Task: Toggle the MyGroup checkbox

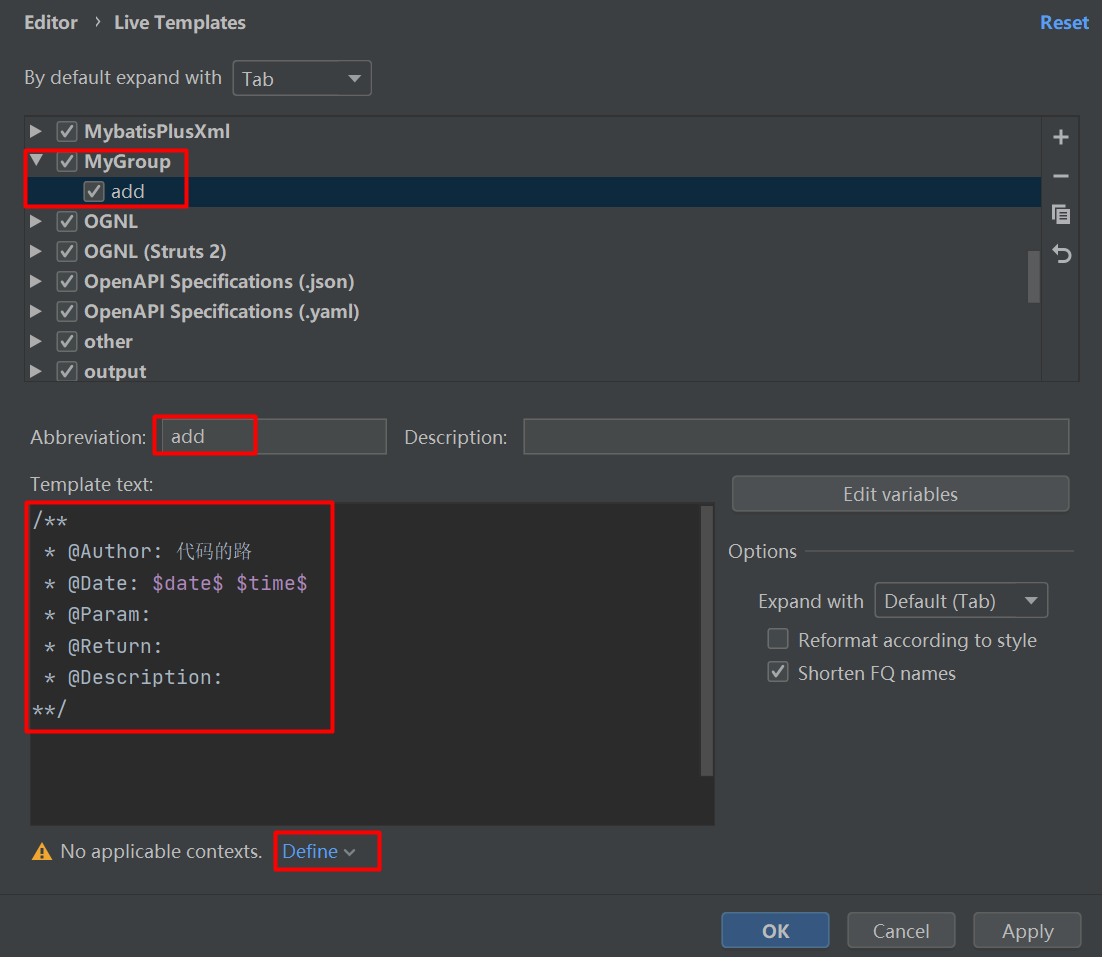Action: coord(67,162)
